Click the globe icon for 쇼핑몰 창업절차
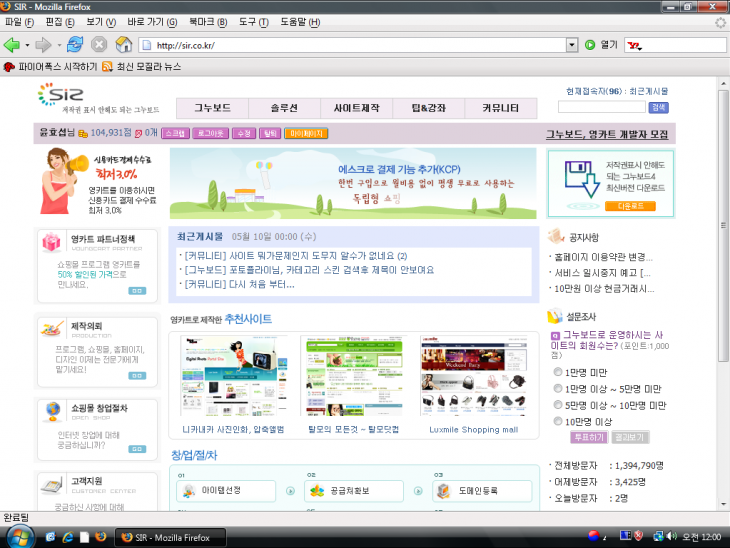Image resolution: width=730 pixels, height=548 pixels. click(53, 411)
